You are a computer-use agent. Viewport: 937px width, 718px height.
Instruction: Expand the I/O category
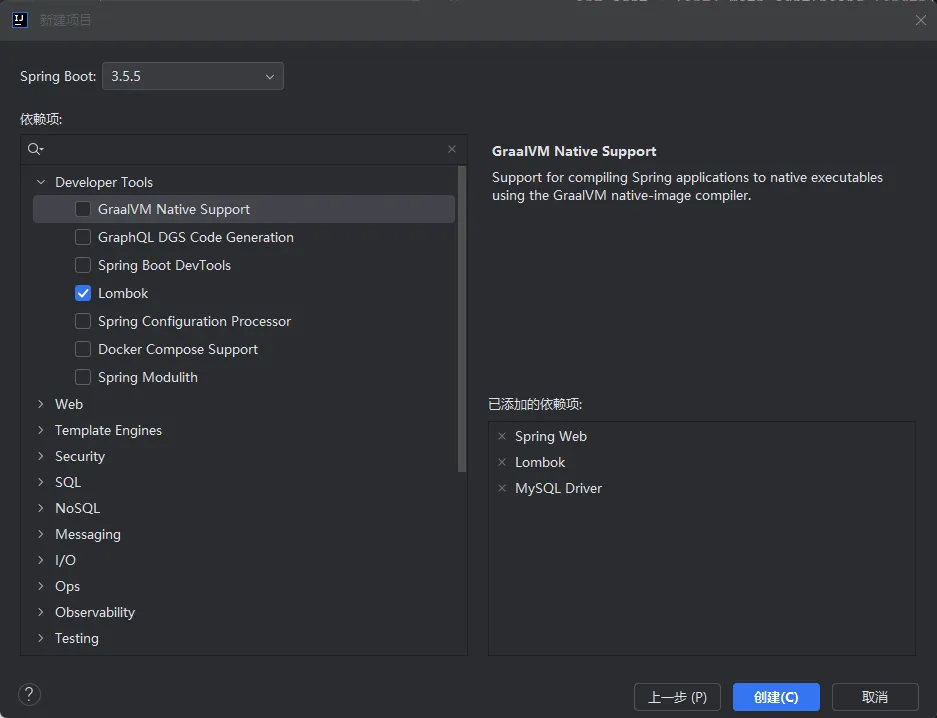point(41,560)
